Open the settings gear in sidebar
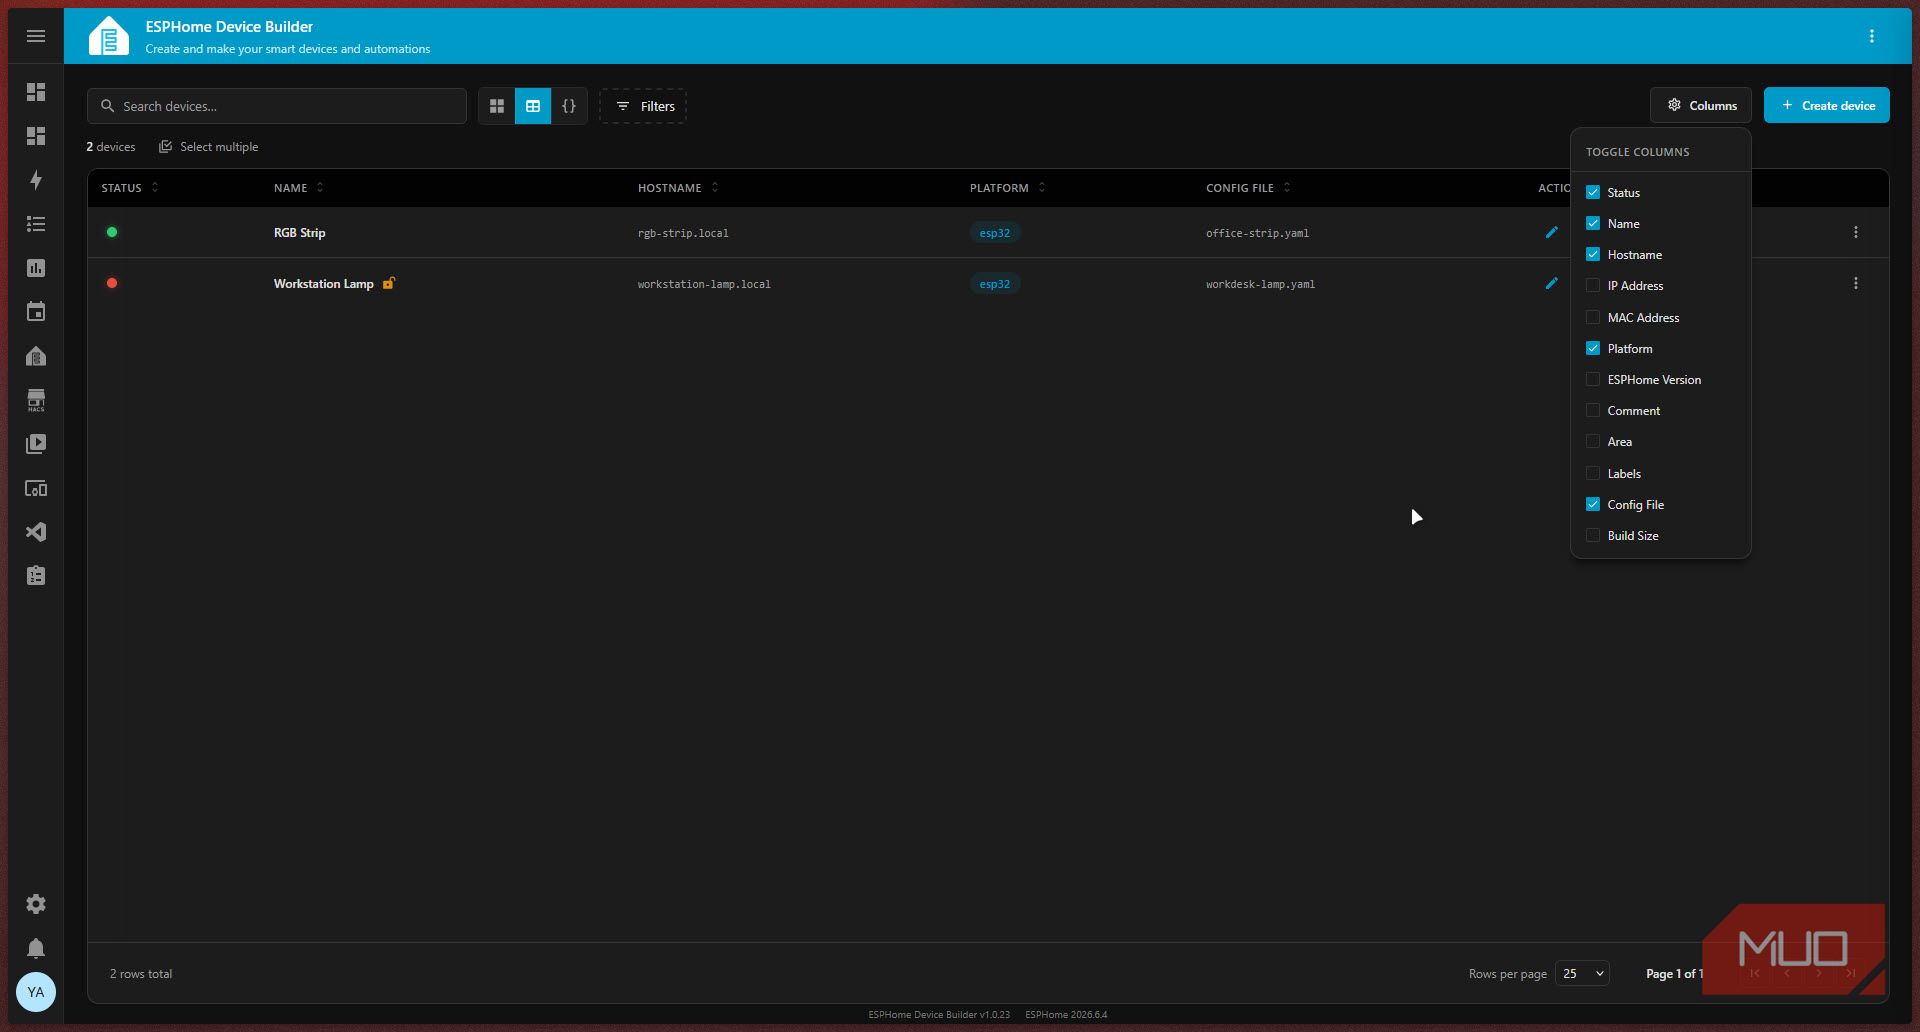 click(36, 904)
